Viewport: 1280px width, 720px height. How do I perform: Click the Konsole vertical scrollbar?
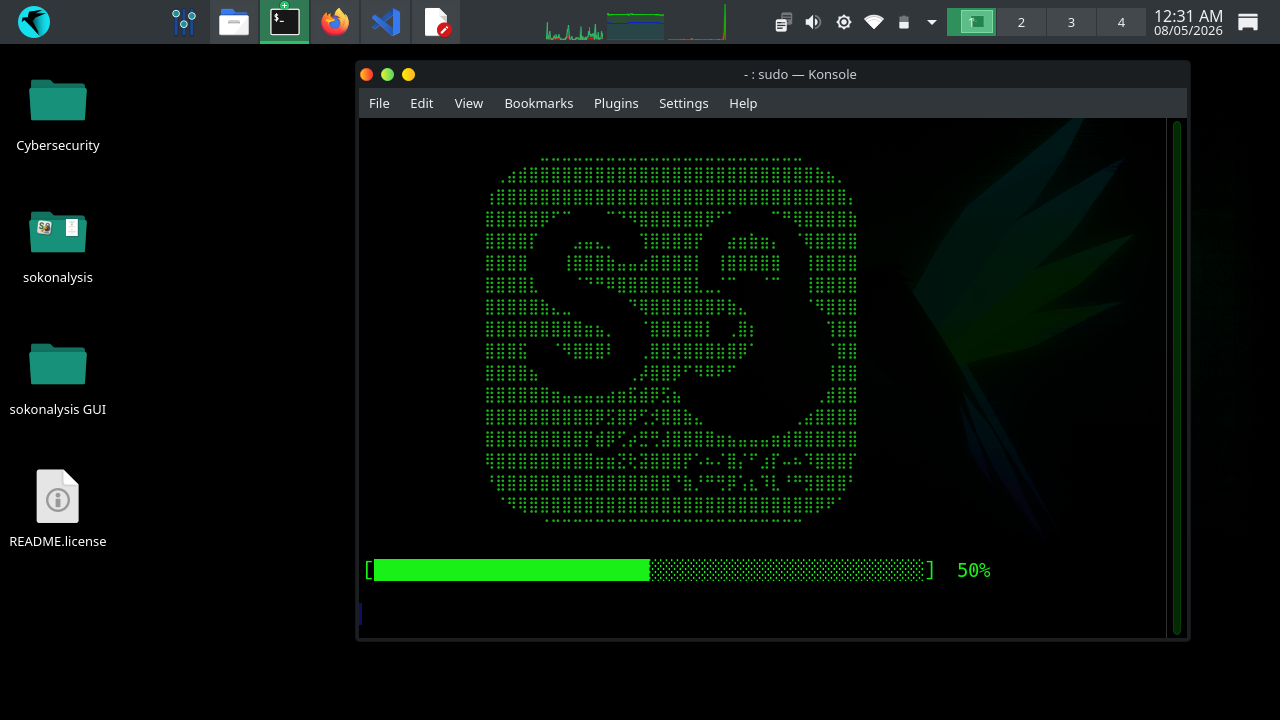click(1177, 378)
